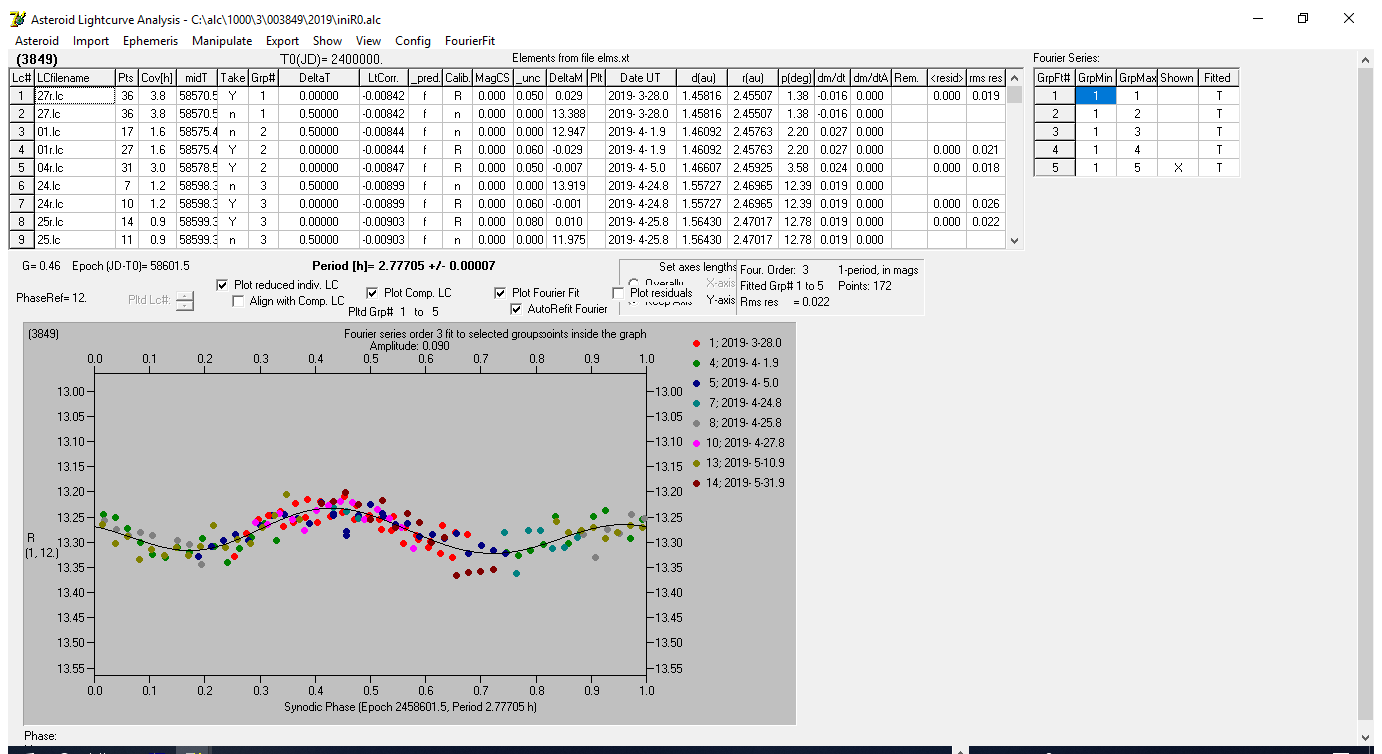Click the PhaseRef= 12. label

pos(51,298)
